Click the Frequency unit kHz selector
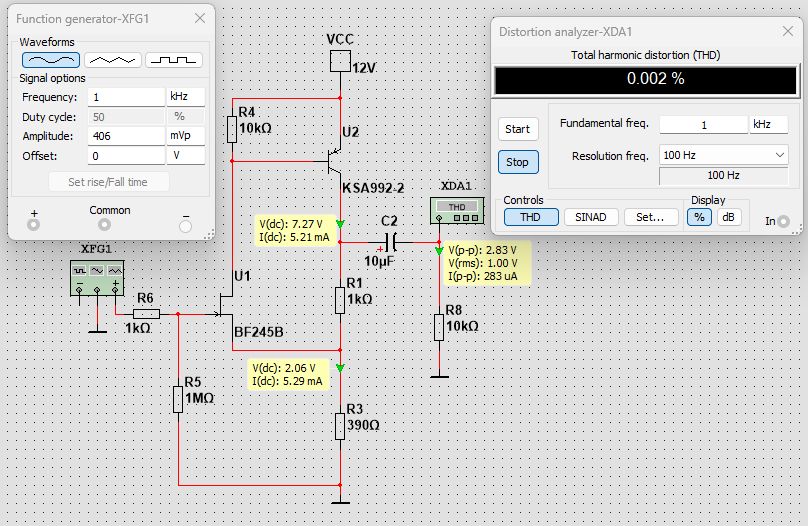The height and width of the screenshot is (526, 808). tap(186, 96)
